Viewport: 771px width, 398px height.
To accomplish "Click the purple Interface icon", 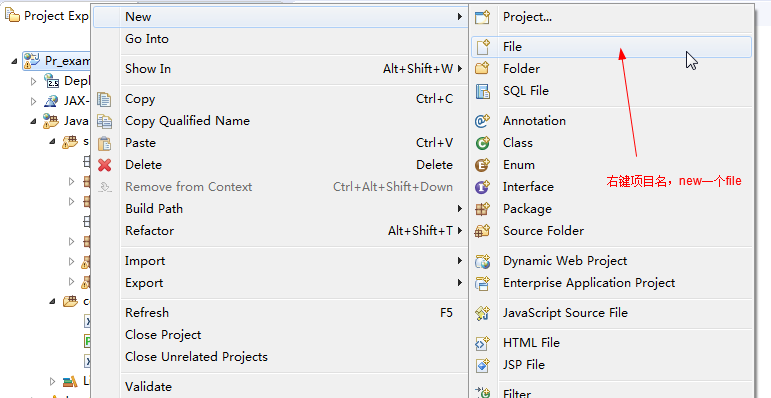I will tap(482, 187).
